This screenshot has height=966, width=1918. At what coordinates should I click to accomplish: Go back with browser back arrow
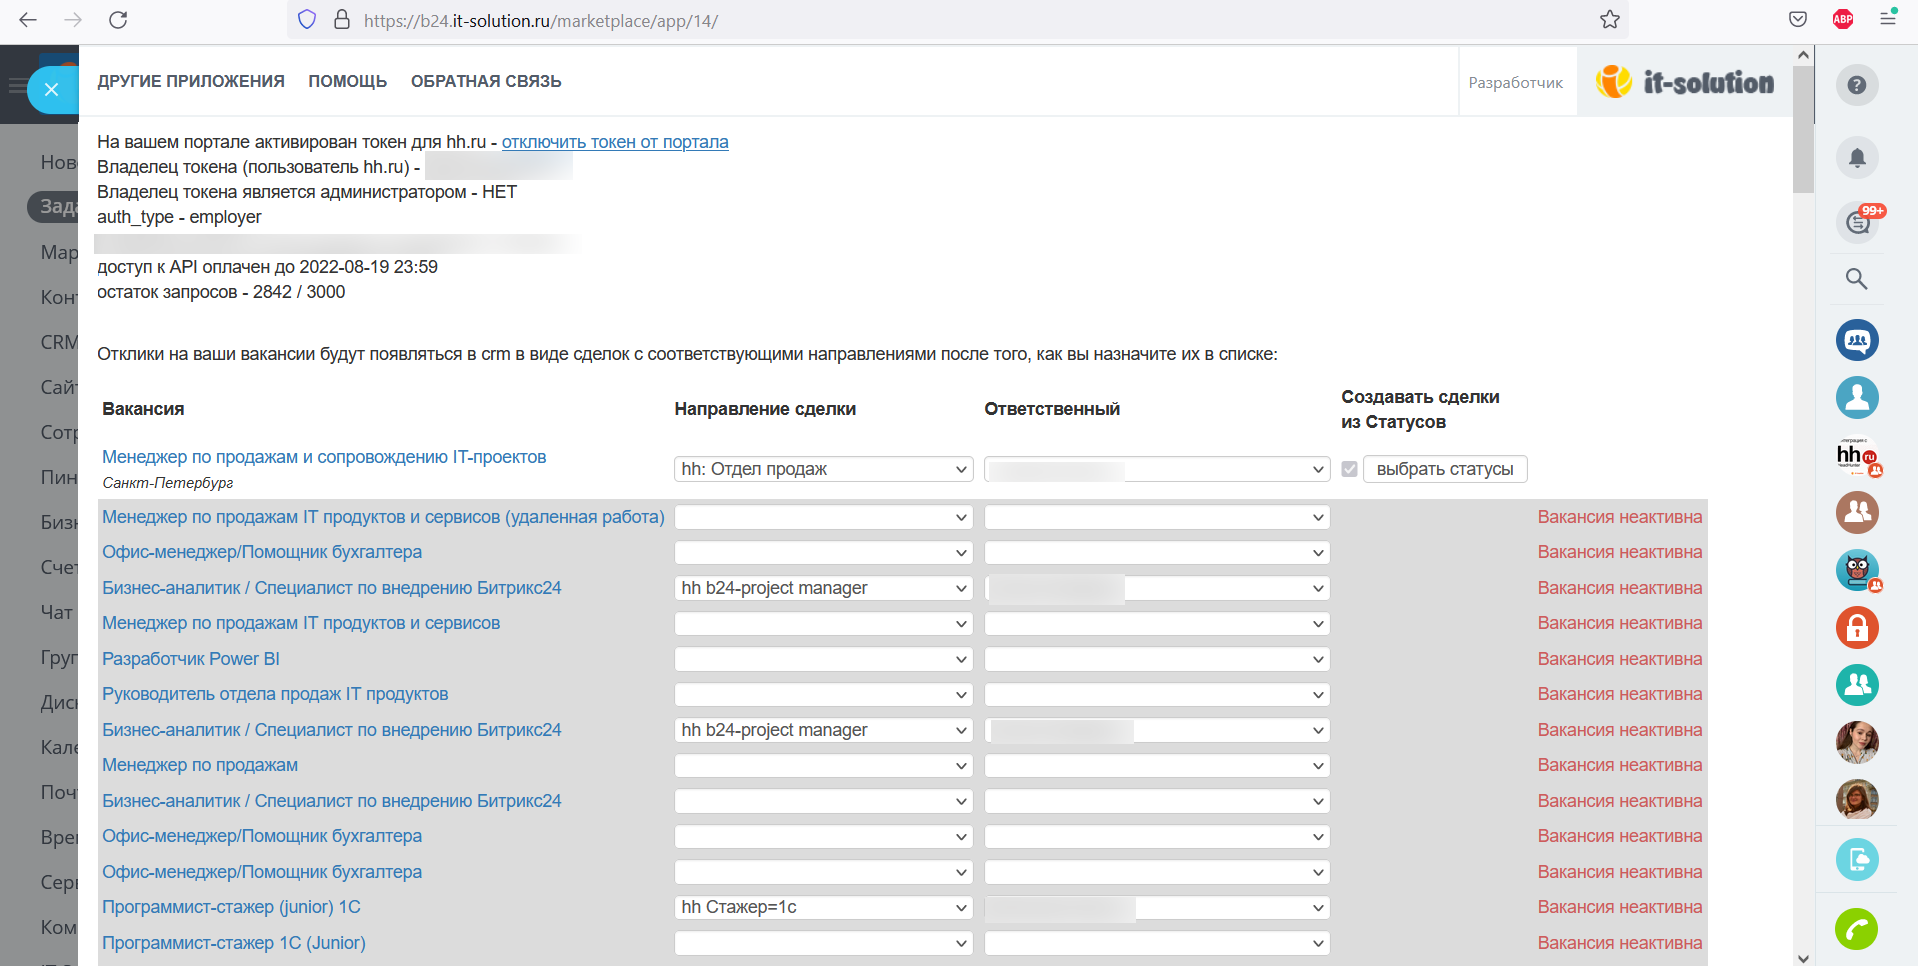pos(28,20)
